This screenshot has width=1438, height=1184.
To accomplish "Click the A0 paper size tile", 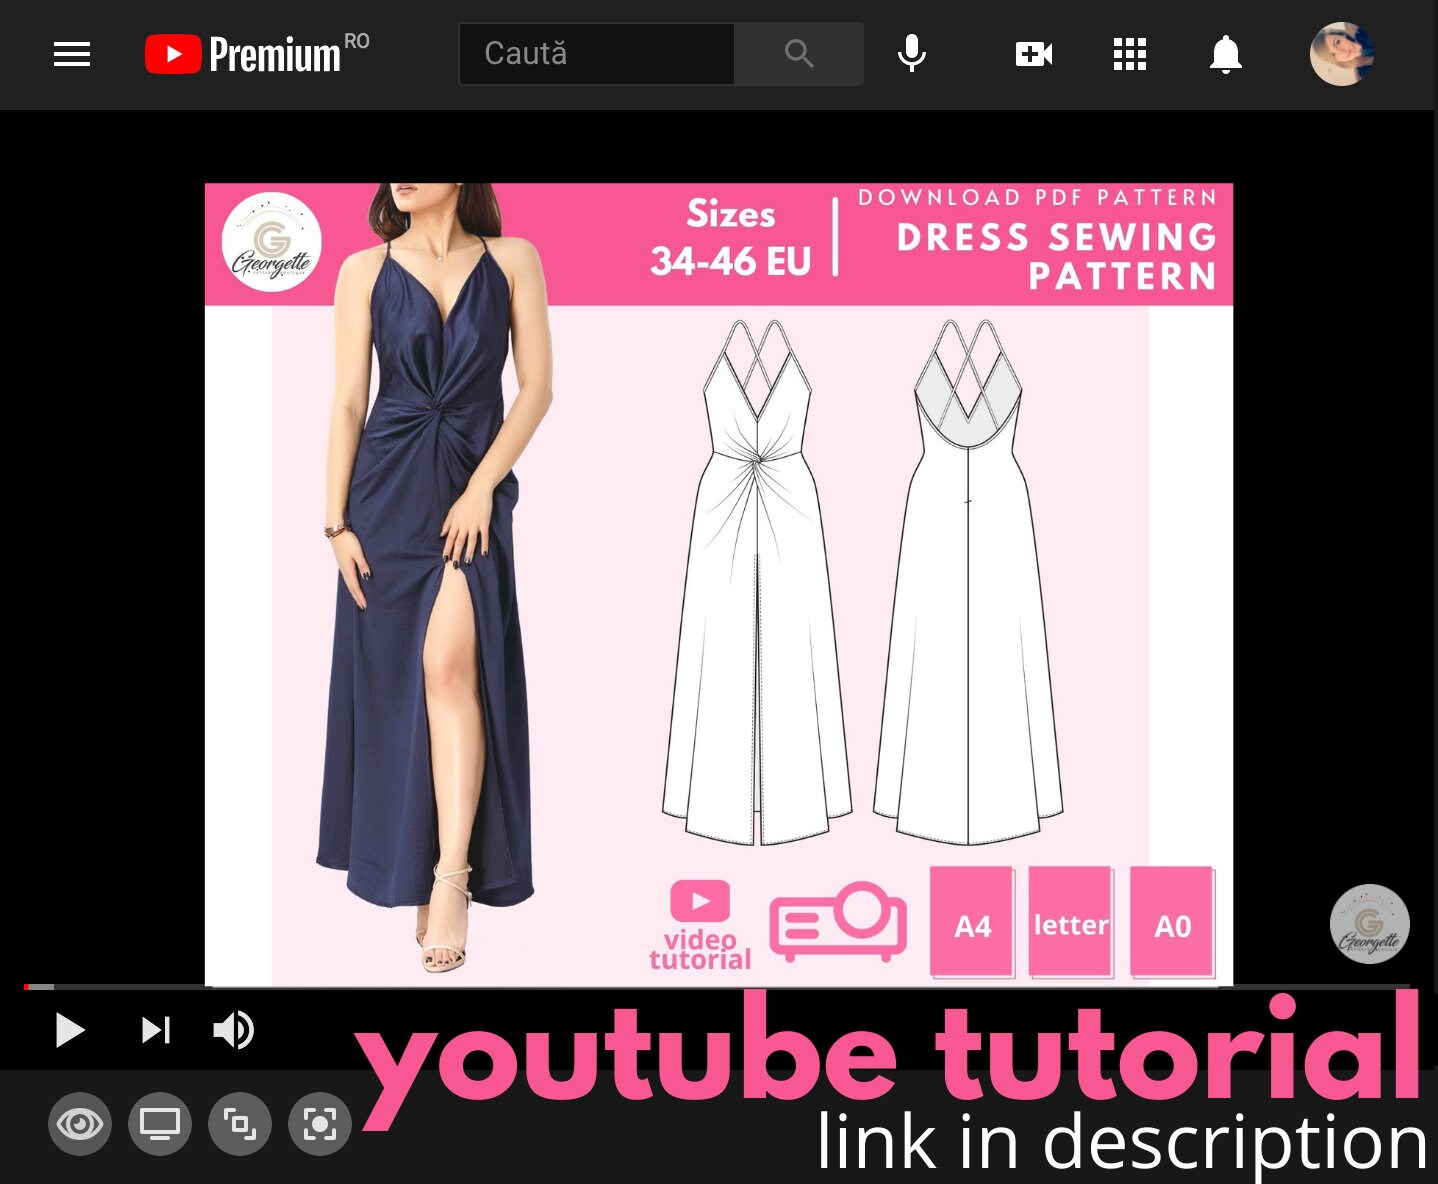I will point(1172,922).
